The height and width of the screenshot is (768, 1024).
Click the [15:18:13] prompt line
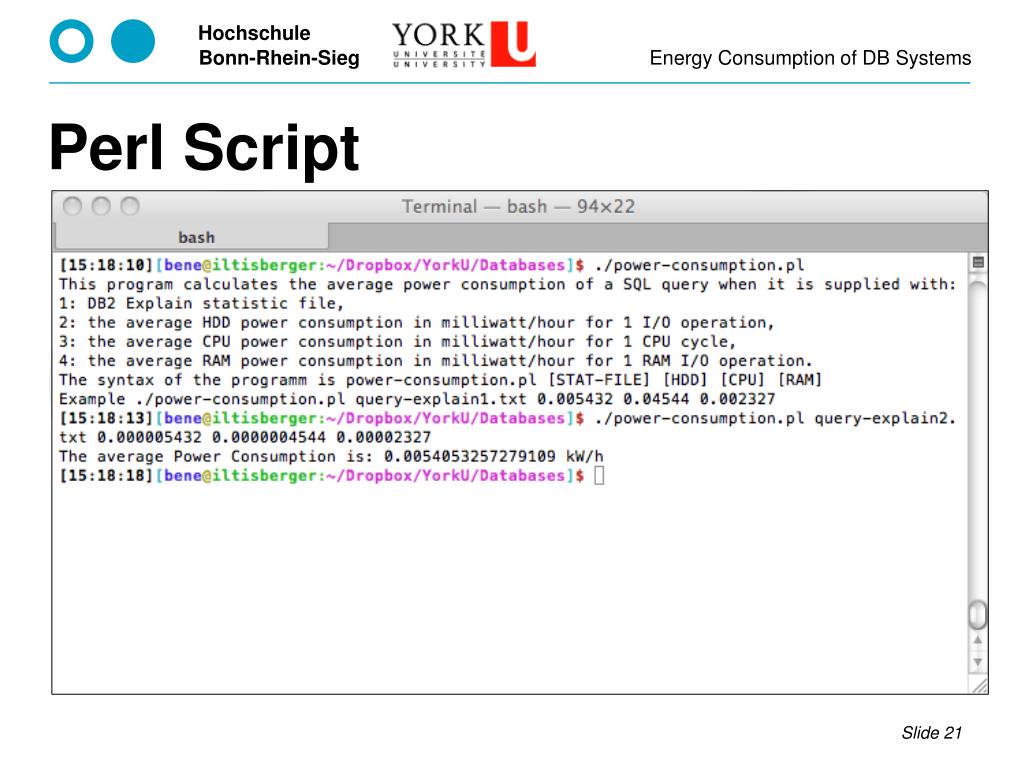click(507, 418)
